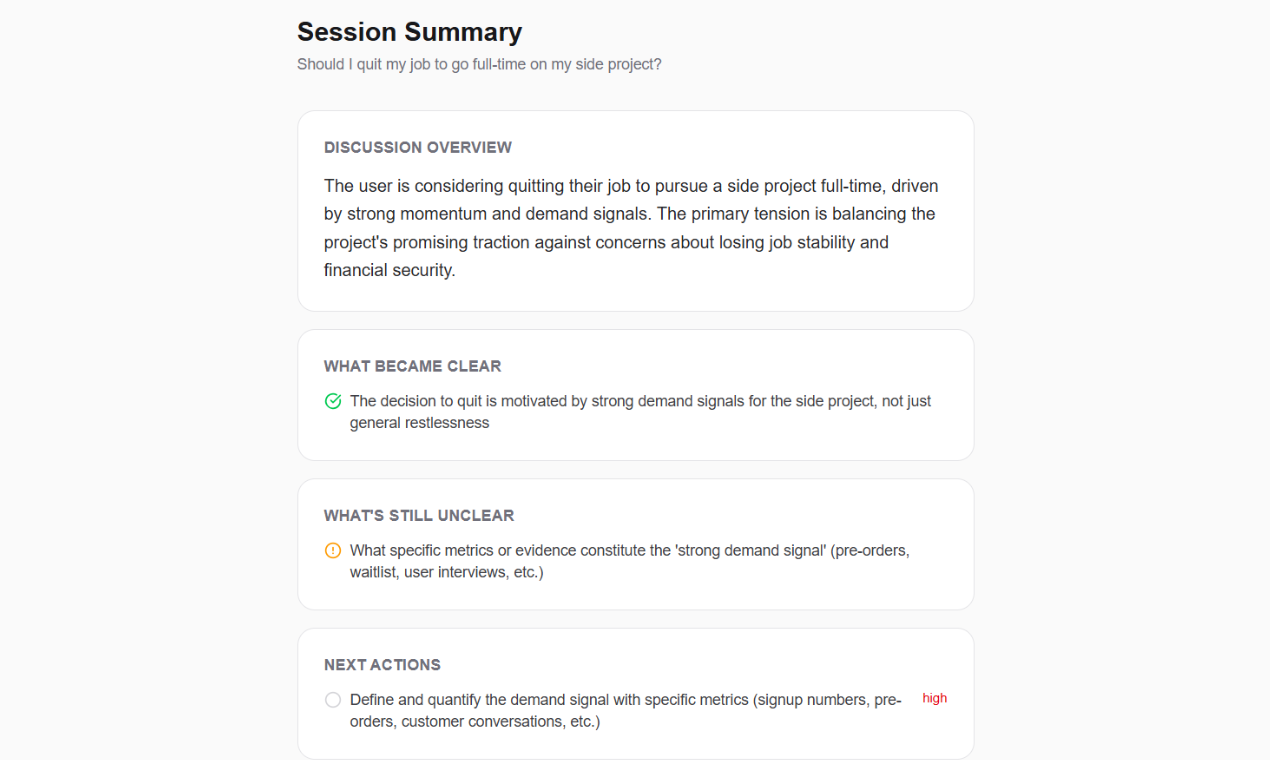This screenshot has width=1270, height=760.
Task: Expand the What's Still Unclear panel
Action: point(419,516)
